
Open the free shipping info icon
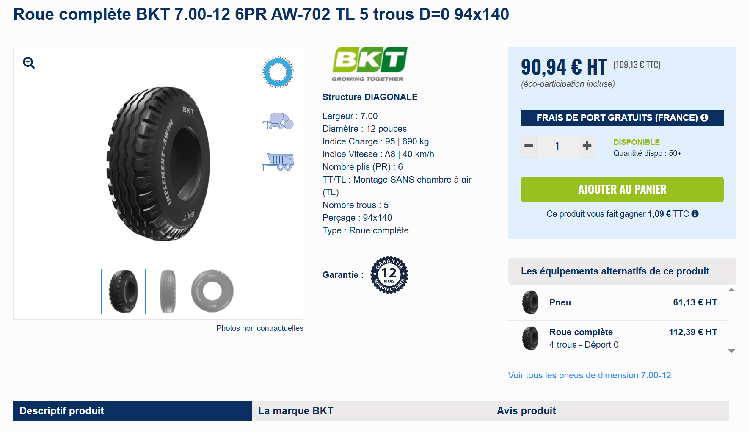(x=704, y=118)
